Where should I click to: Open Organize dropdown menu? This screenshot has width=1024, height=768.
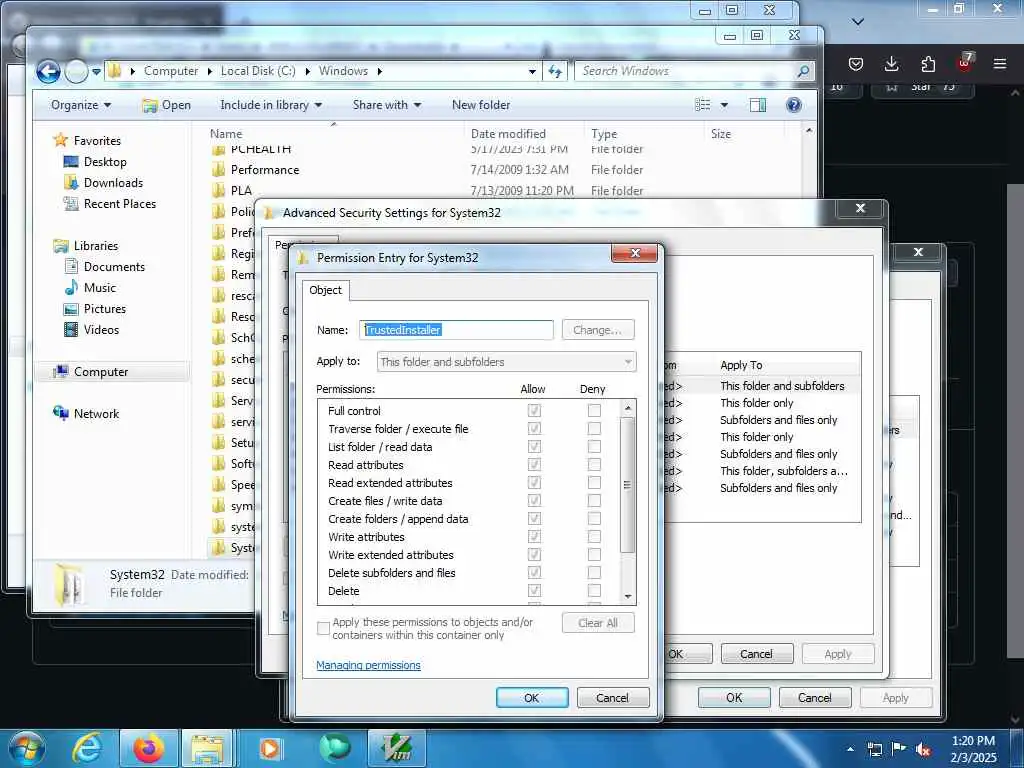click(x=81, y=105)
